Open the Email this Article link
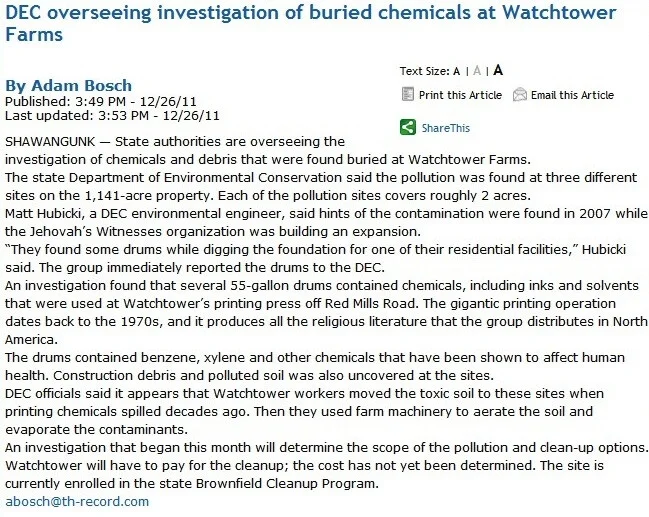The width and height of the screenshot is (649, 517). click(x=572, y=96)
